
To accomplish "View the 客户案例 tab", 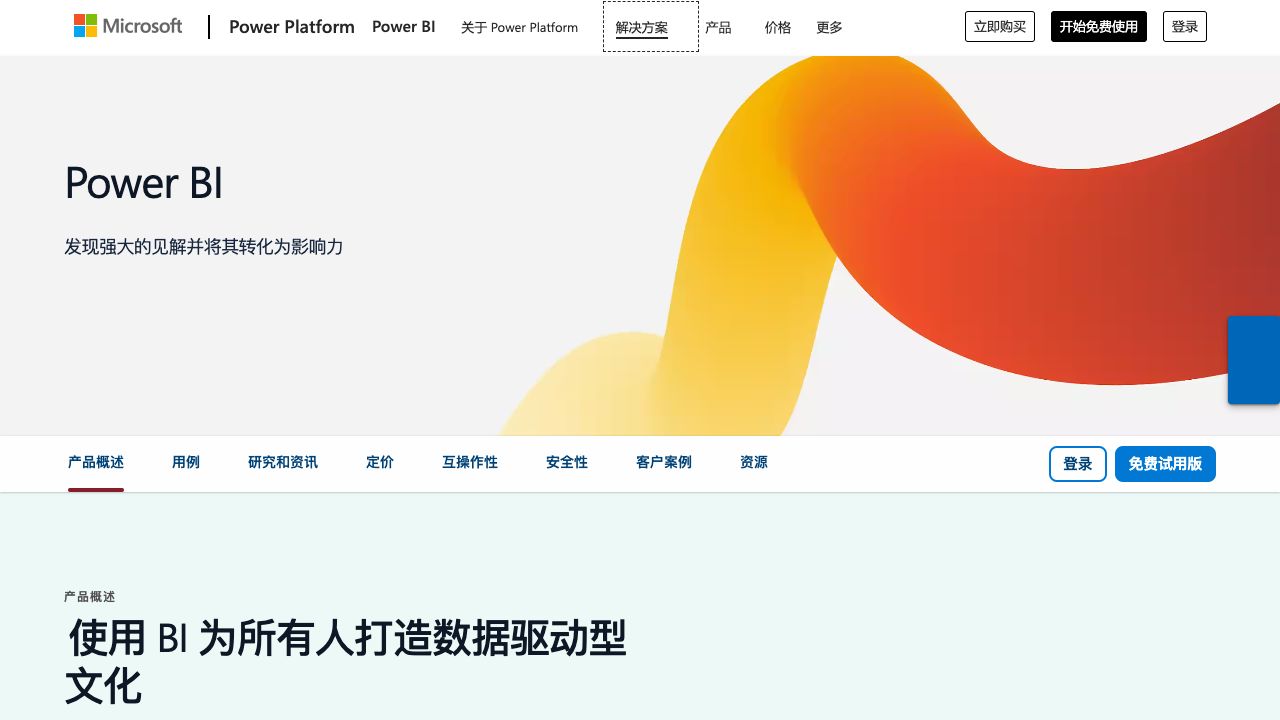I will pos(664,462).
